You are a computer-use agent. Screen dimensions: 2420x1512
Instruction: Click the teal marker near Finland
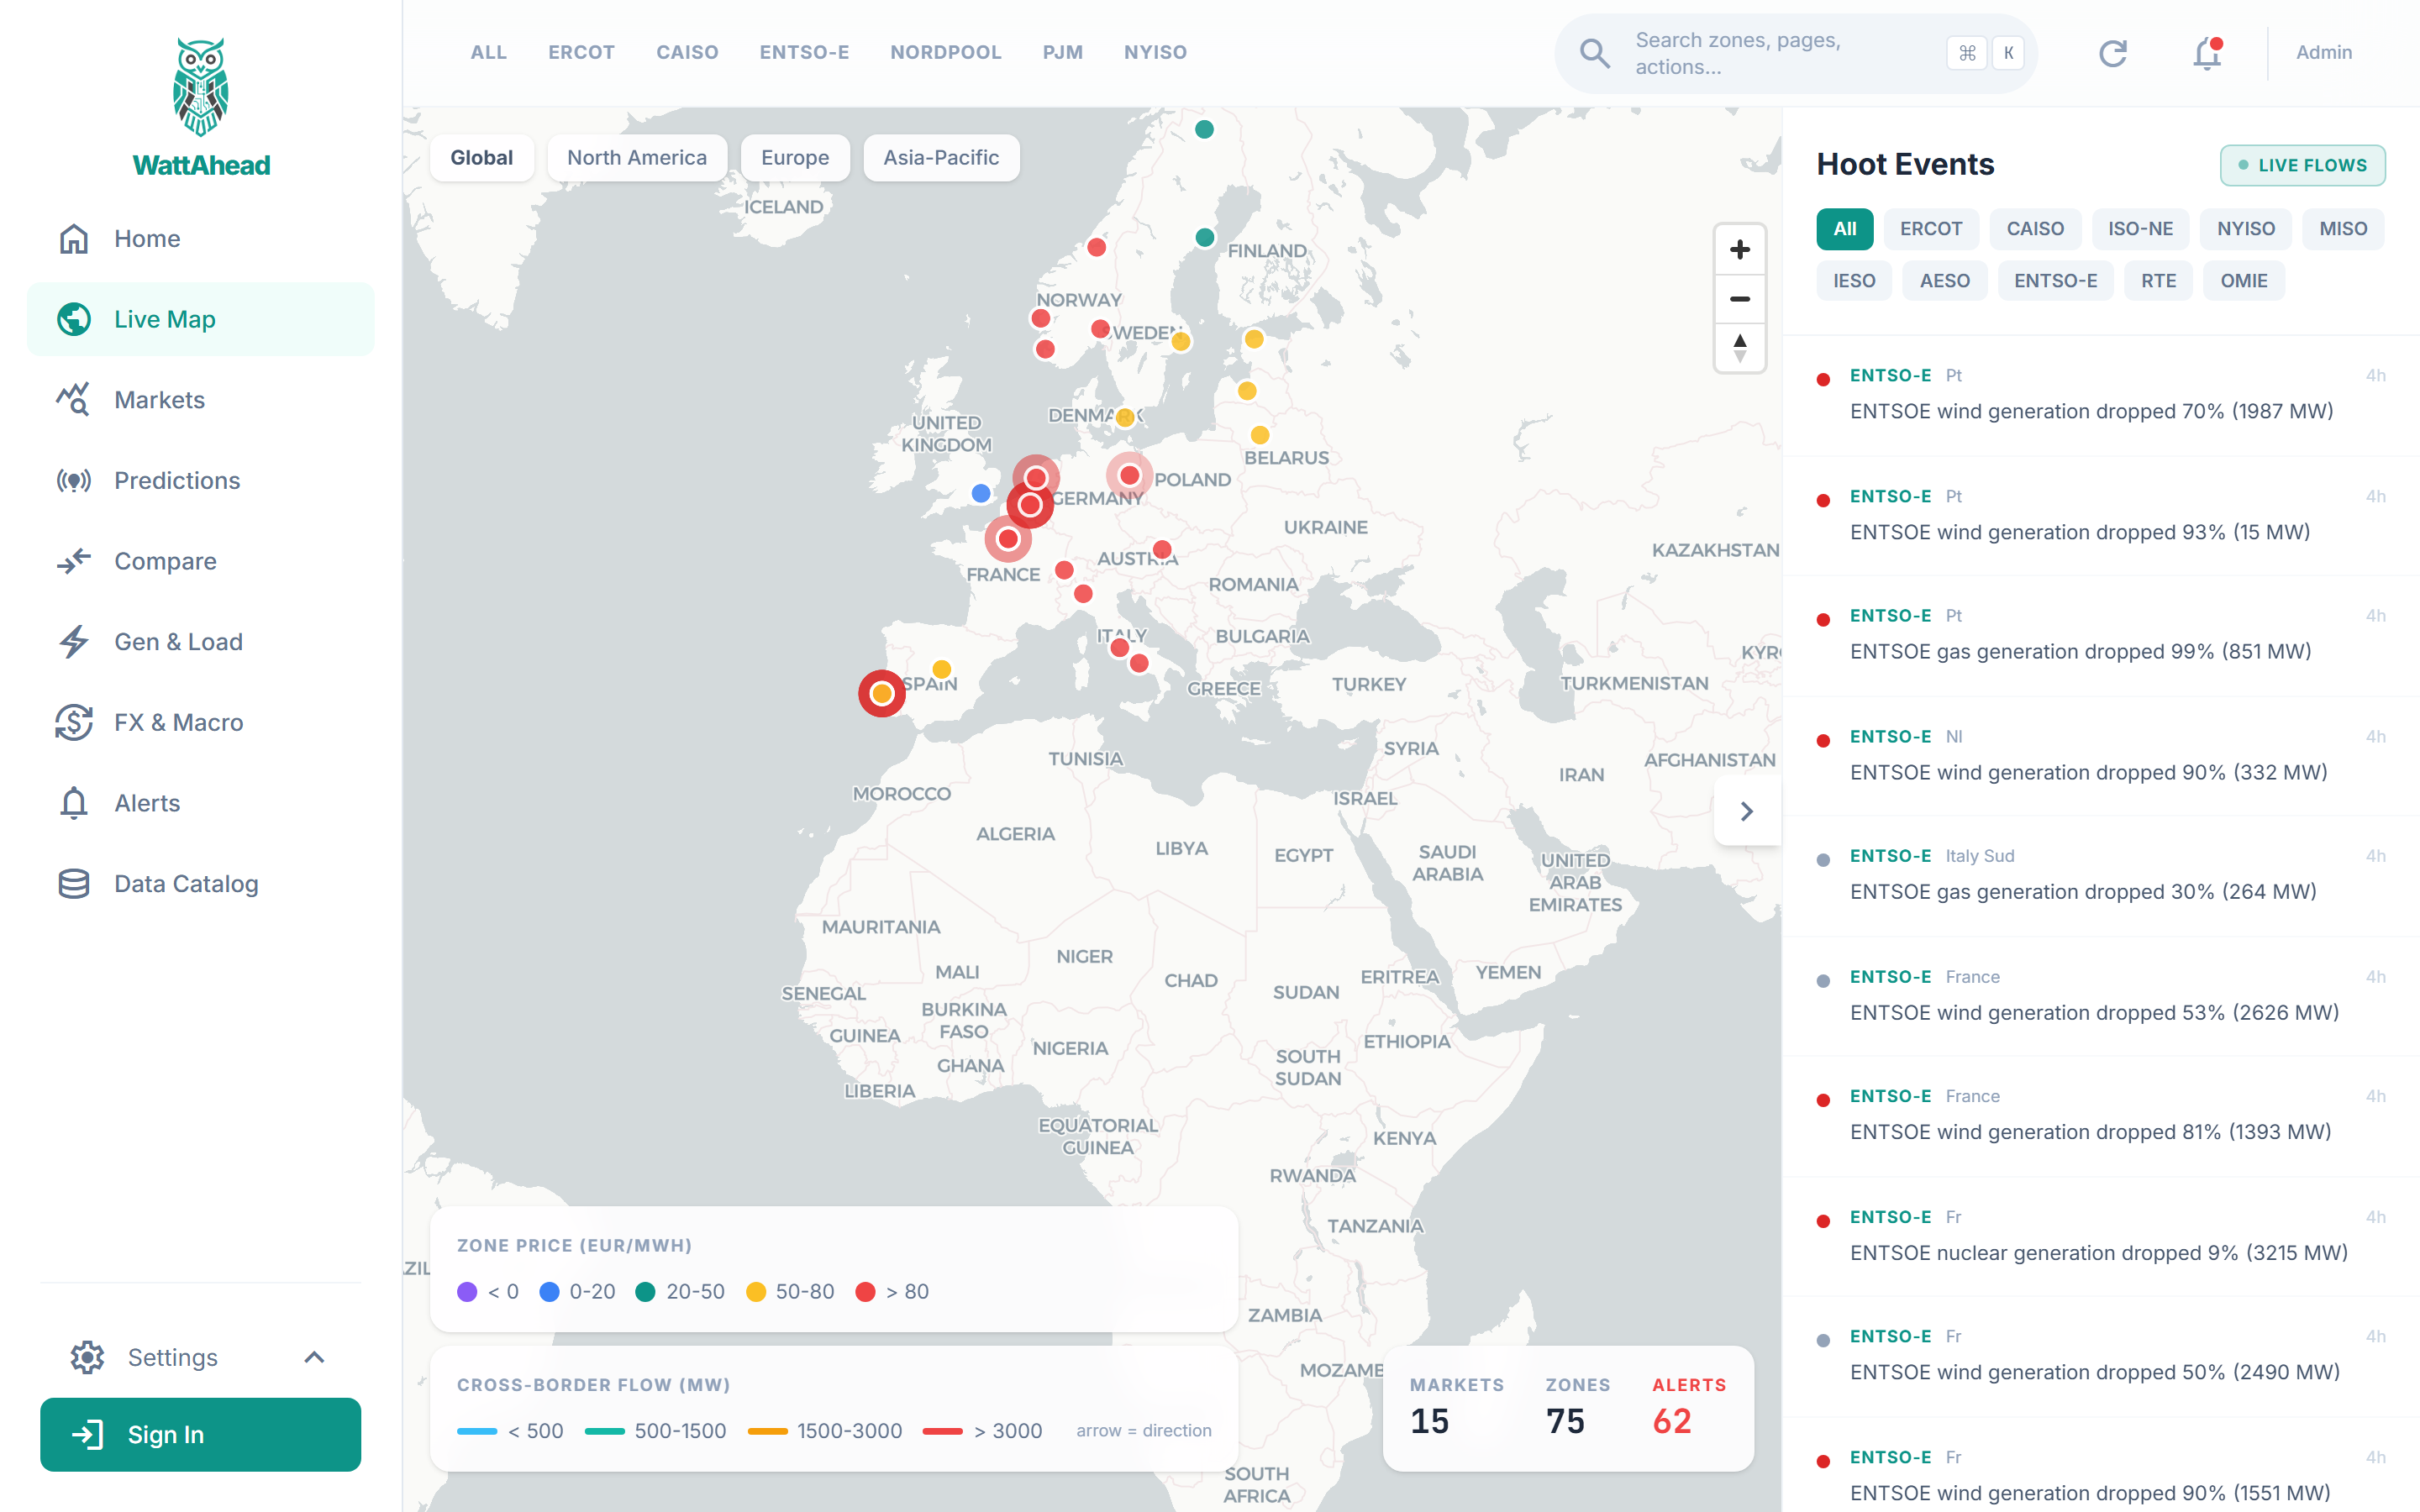[x=1205, y=237]
